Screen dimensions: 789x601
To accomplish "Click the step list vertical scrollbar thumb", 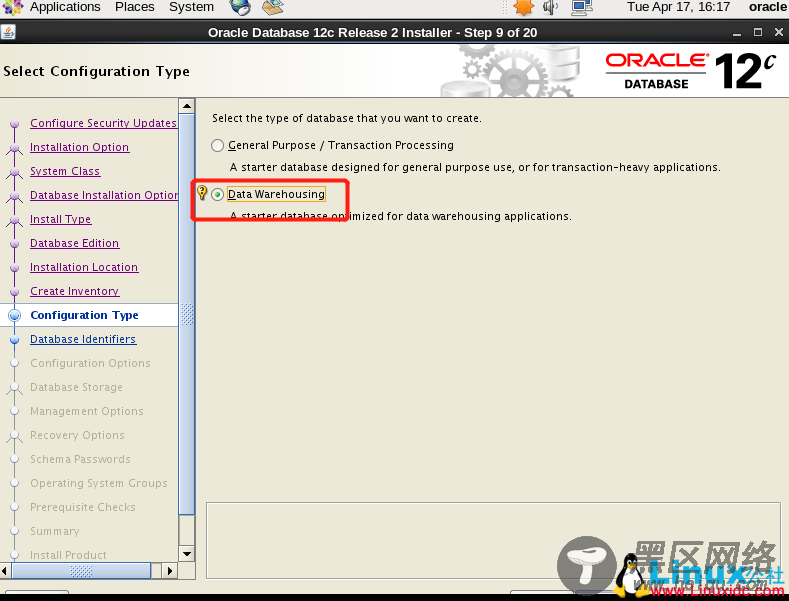I will 187,314.
